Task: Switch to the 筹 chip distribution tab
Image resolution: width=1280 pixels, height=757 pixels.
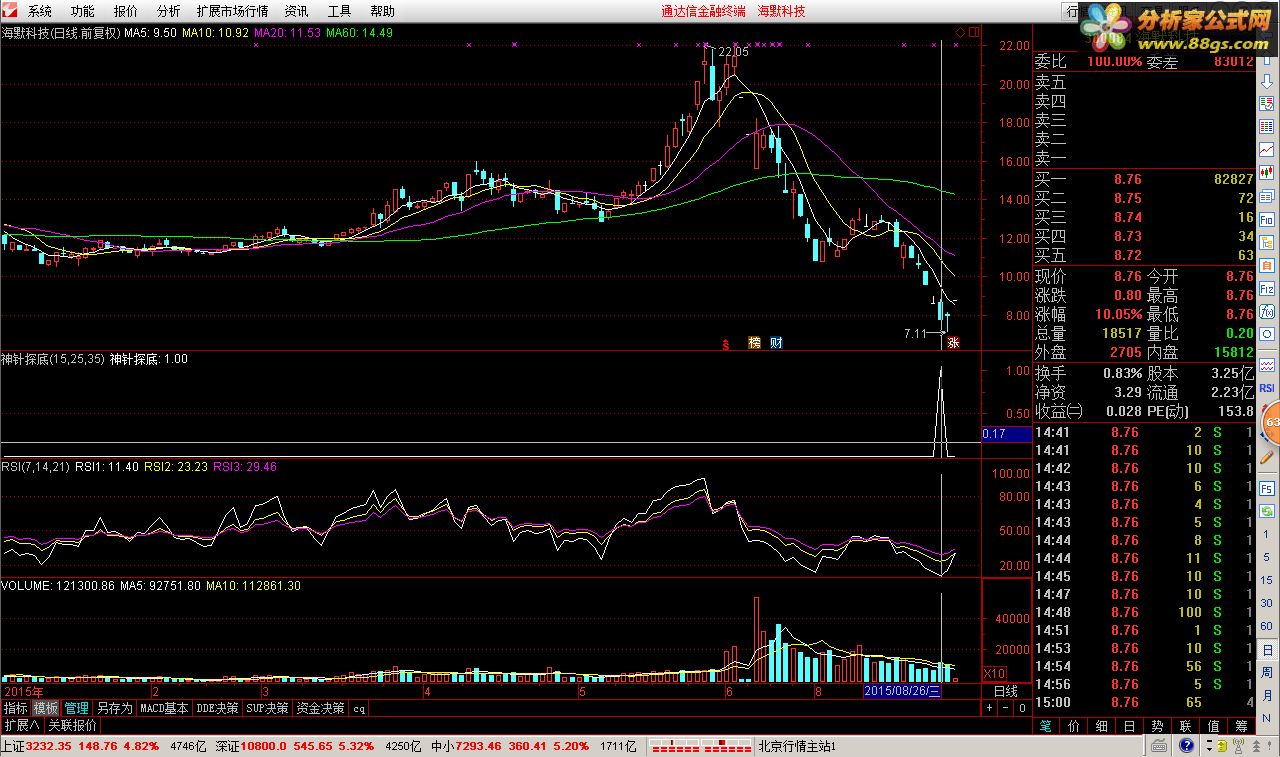Action: click(1241, 726)
